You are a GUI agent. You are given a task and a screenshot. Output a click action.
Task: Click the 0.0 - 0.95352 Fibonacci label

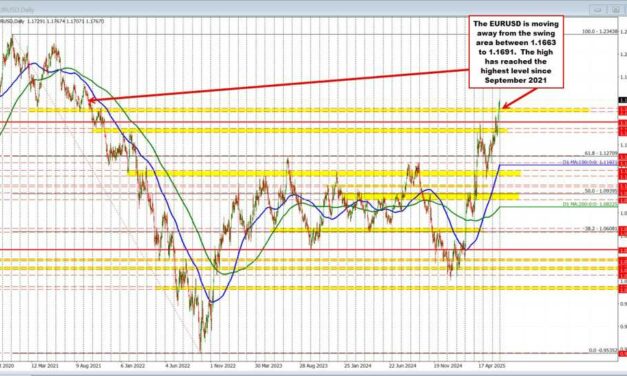click(603, 350)
